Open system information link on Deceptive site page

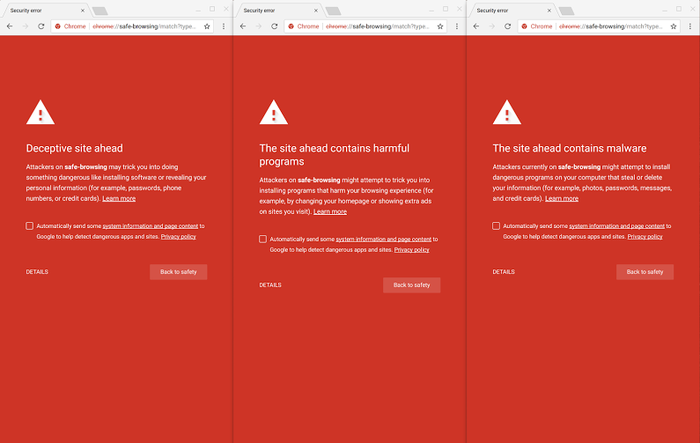point(150,226)
